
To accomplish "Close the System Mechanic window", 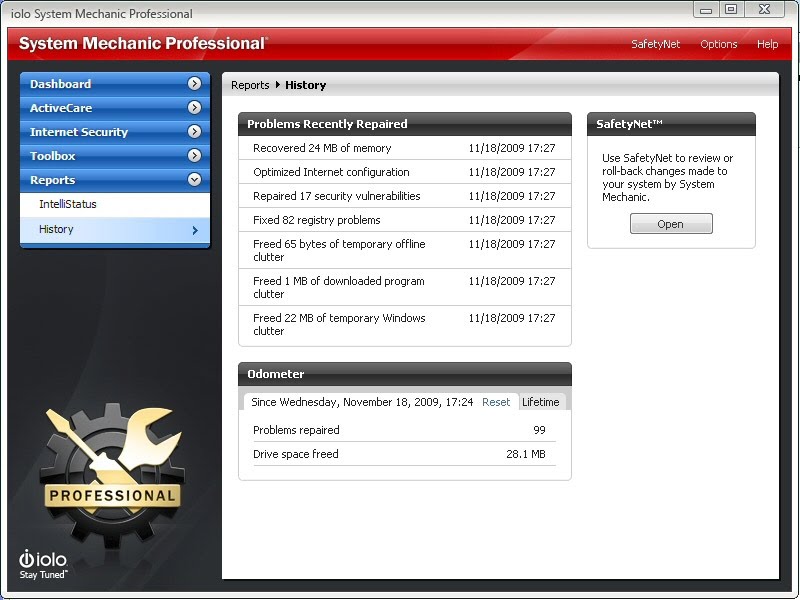I will point(764,9).
